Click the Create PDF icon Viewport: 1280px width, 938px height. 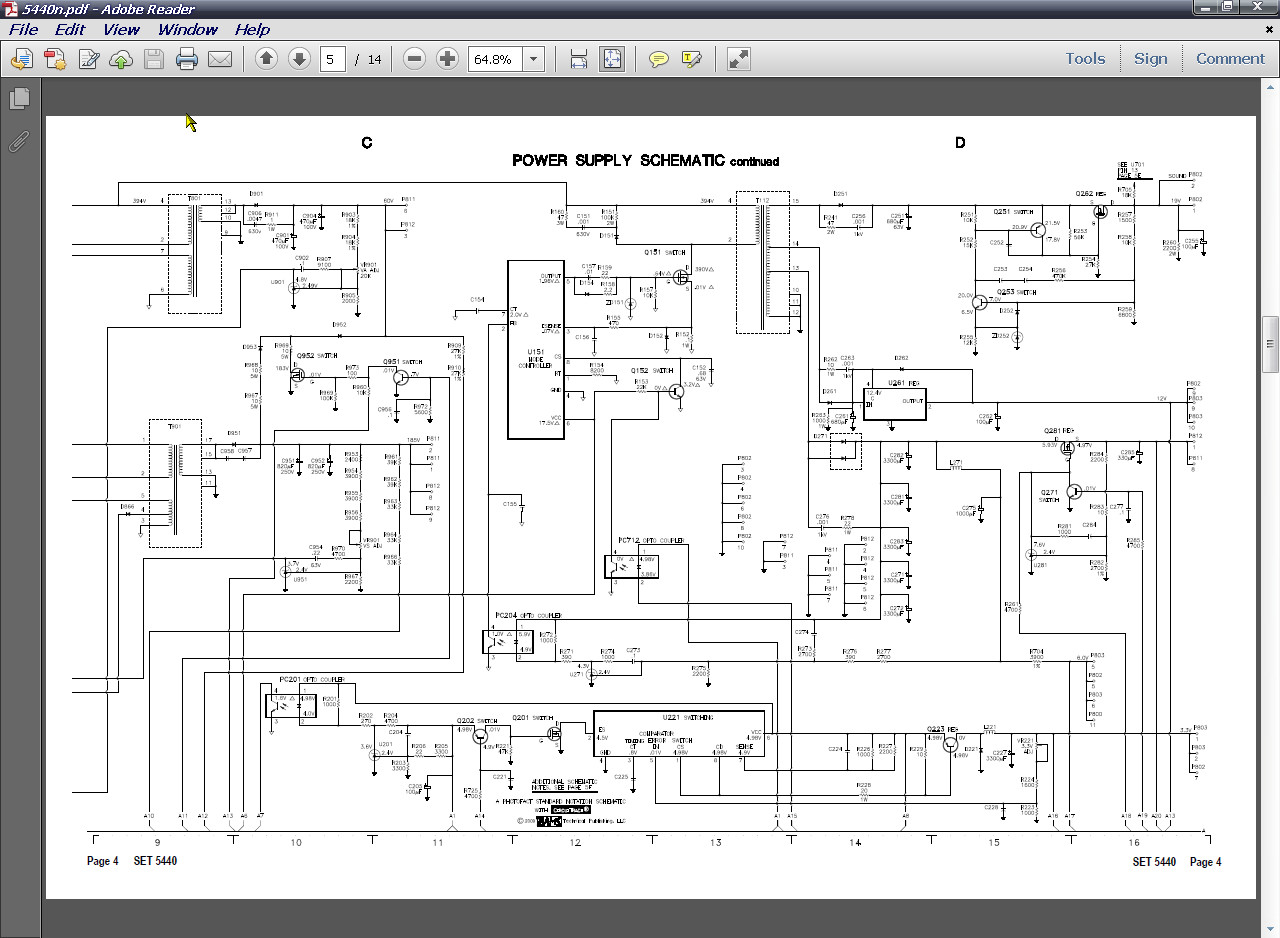coord(54,59)
